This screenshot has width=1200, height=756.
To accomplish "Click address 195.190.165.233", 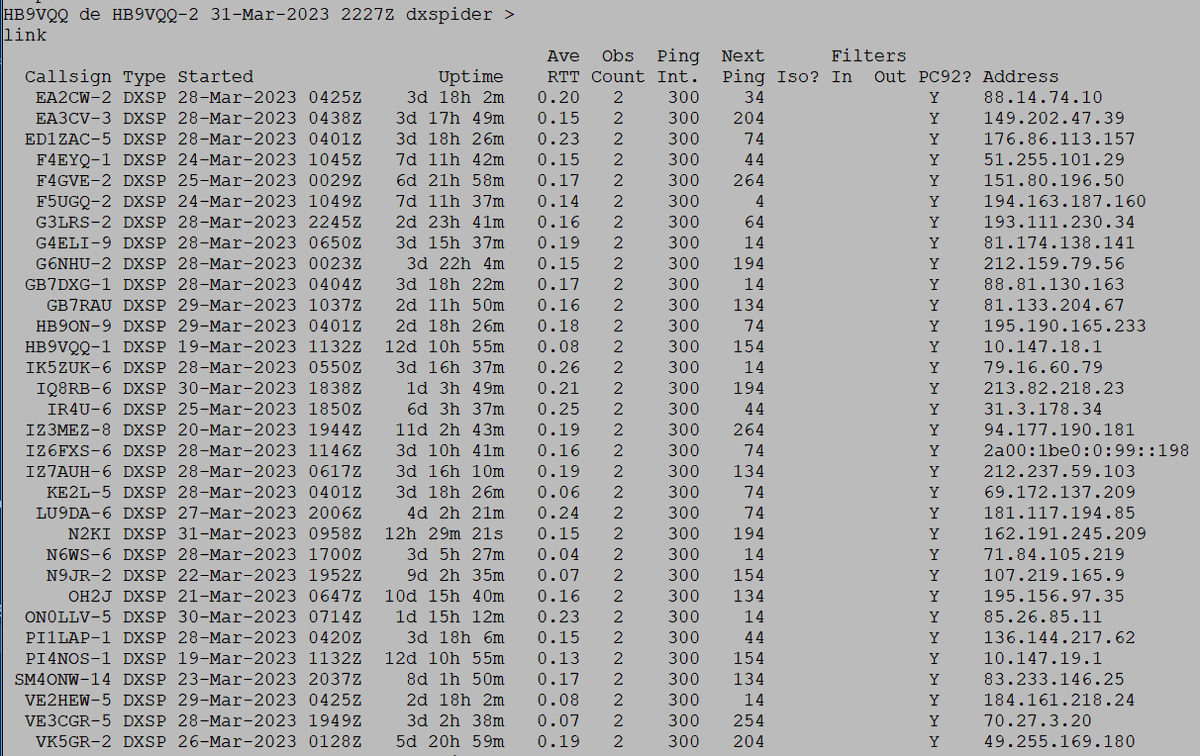I will coord(1065,326).
